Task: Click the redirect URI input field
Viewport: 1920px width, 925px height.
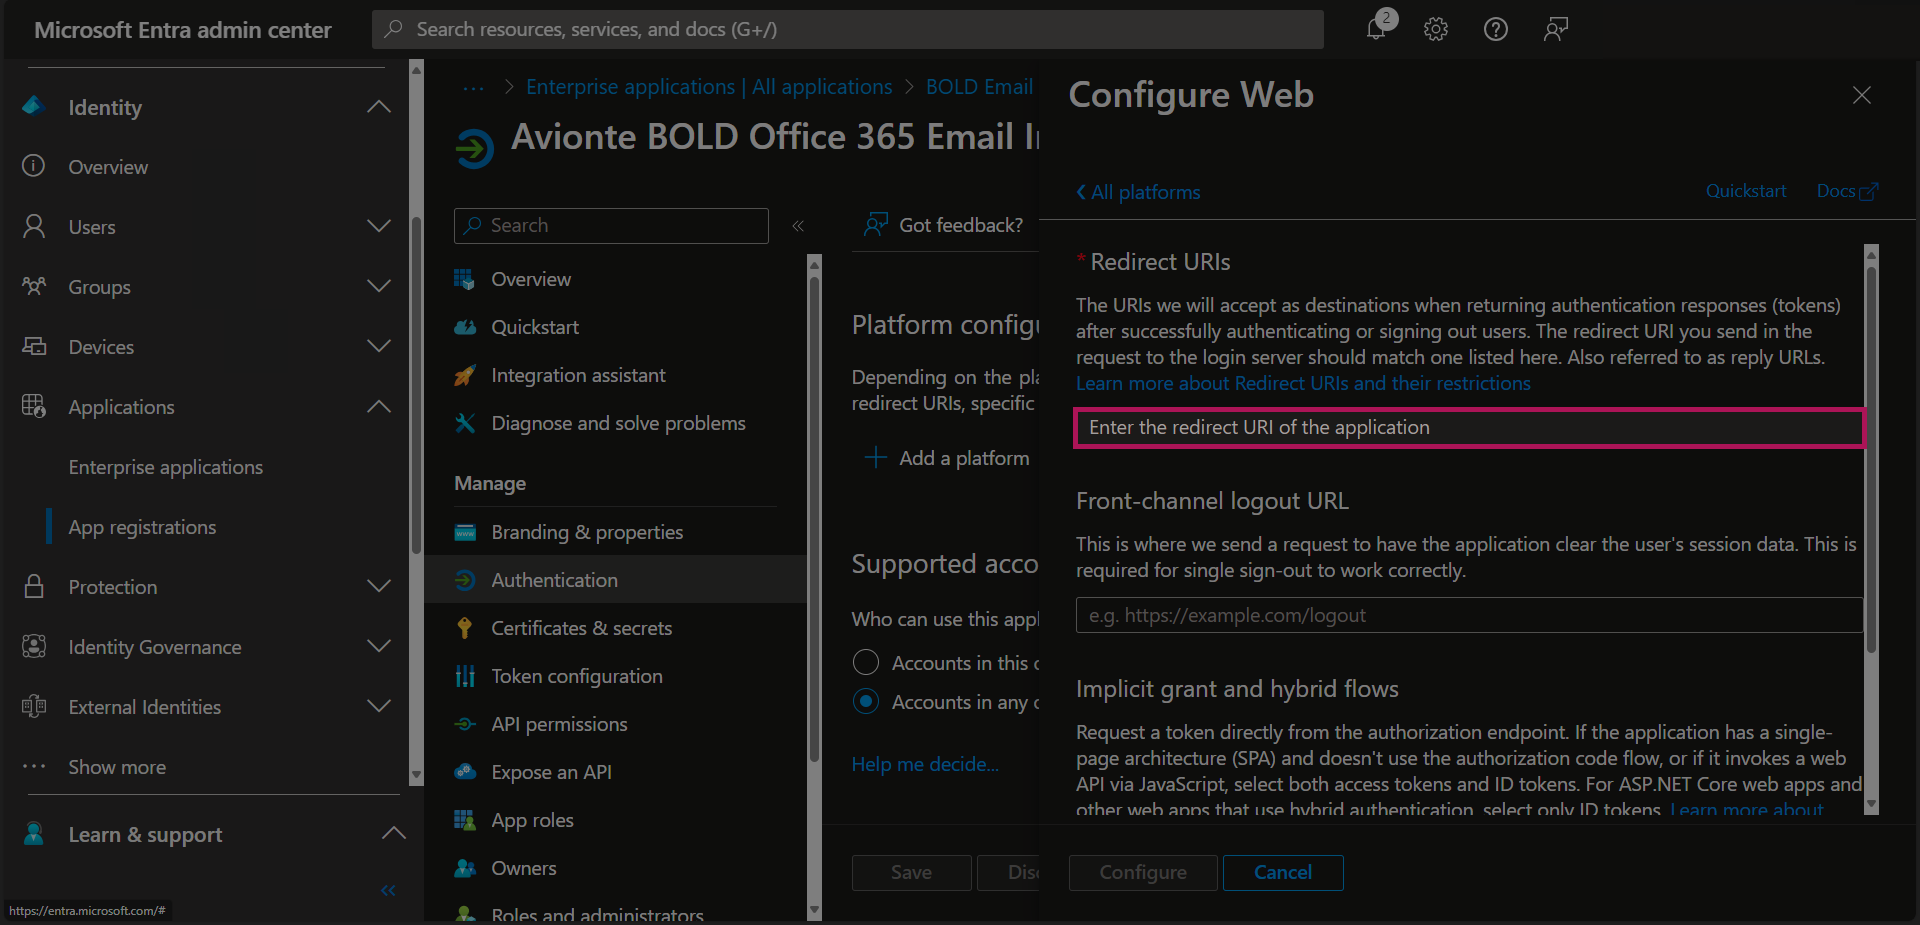Action: [x=1468, y=428]
